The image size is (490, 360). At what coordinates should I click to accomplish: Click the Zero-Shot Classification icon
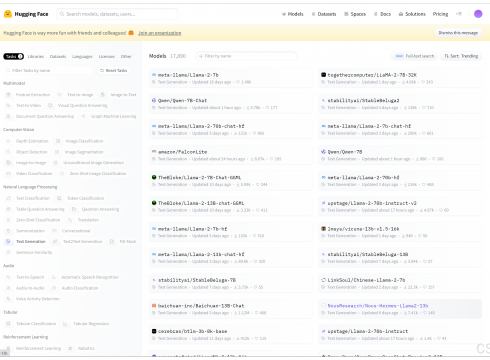click(x=8, y=220)
